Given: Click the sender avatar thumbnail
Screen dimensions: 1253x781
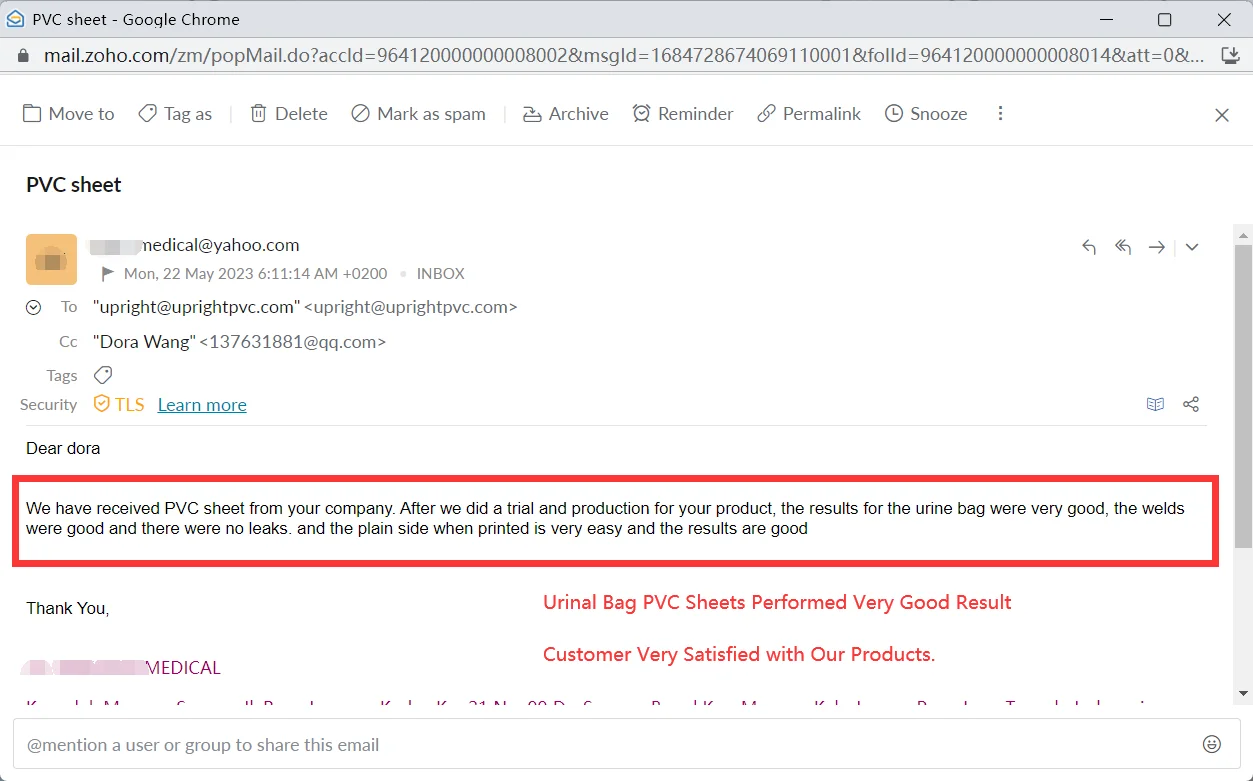Looking at the screenshot, I should click(x=51, y=259).
